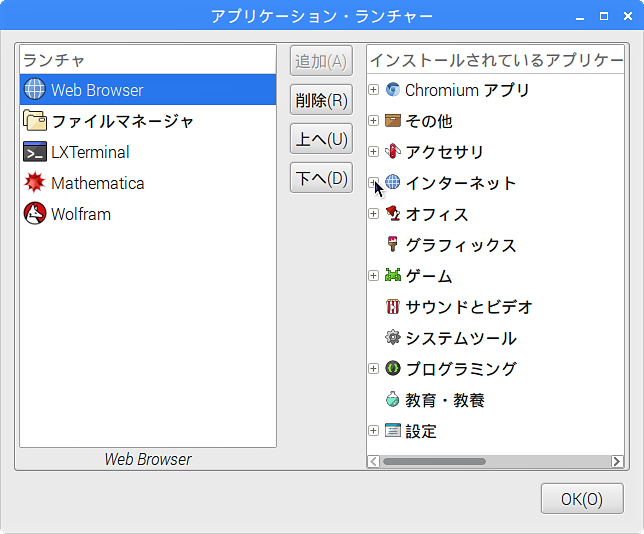644x534 pixels.
Task: Select the サウンドとビデオ tree label
Action: click(x=469, y=307)
